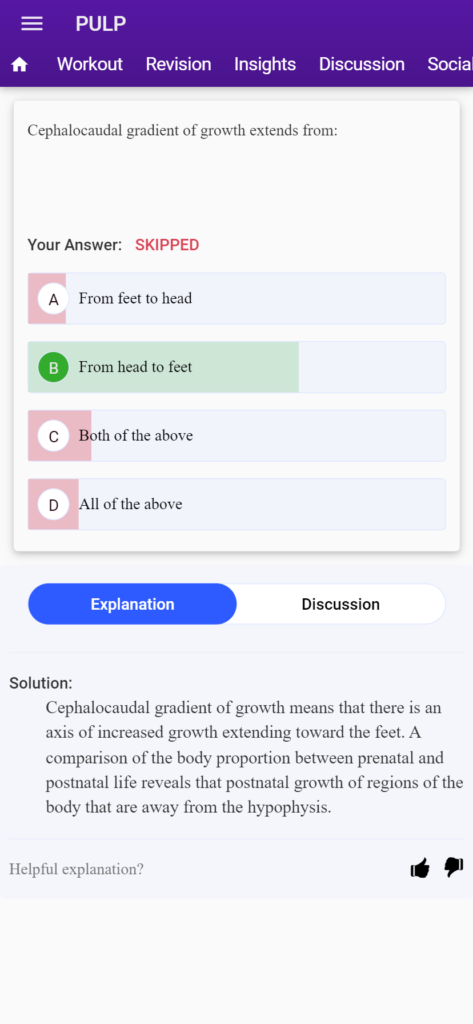Open the Revision tab

pos(178,64)
